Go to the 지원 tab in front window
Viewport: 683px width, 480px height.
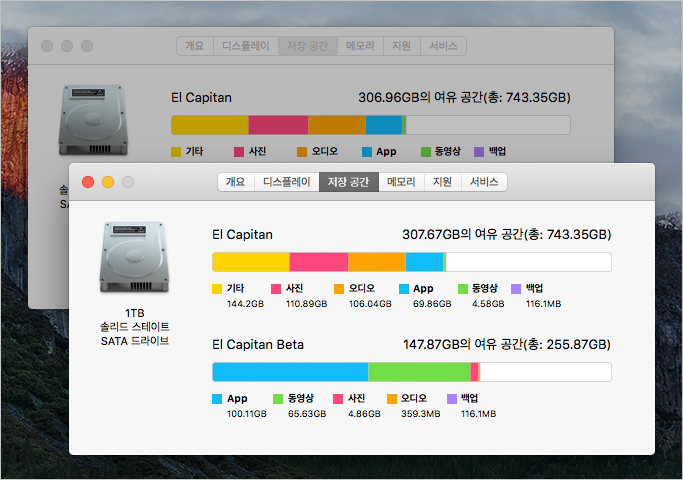(443, 182)
